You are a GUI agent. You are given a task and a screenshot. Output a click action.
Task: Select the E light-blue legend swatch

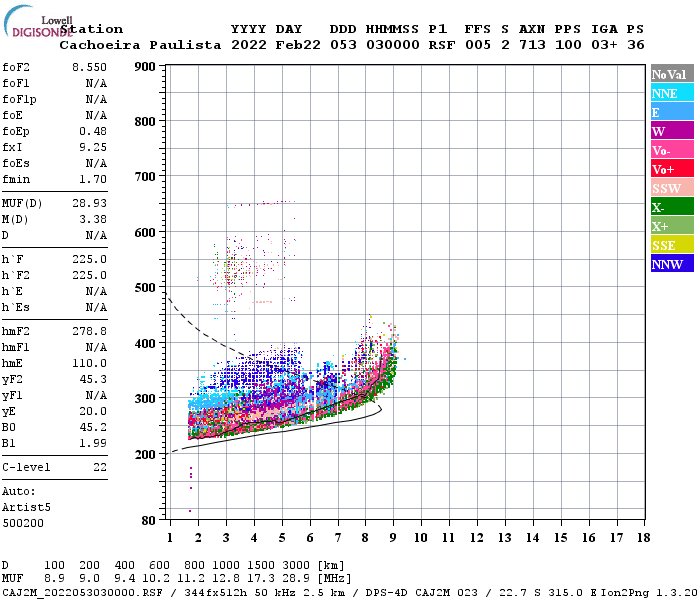[x=672, y=112]
